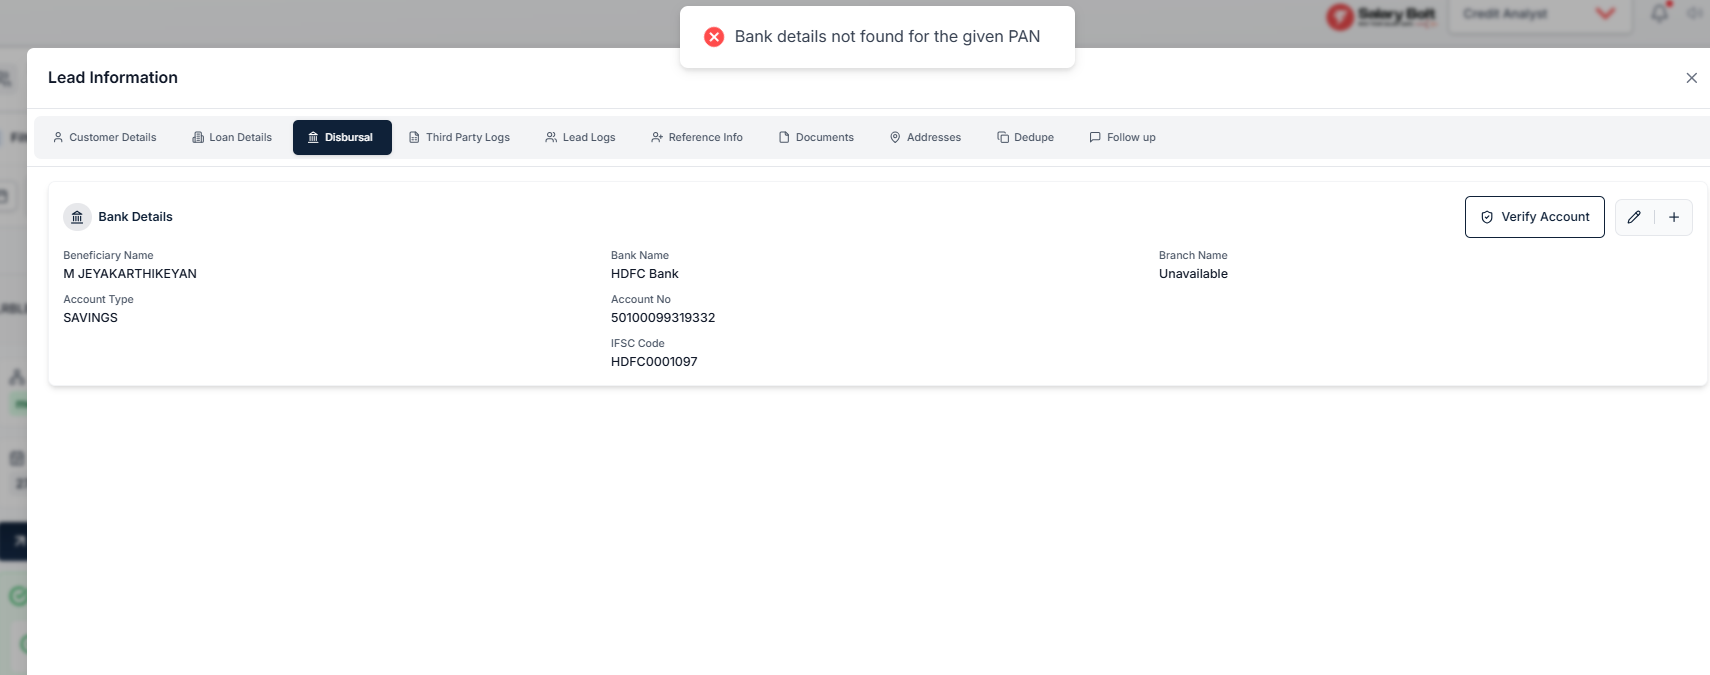Select the Unavailable branch name value
The height and width of the screenshot is (675, 1710).
[x=1193, y=274]
